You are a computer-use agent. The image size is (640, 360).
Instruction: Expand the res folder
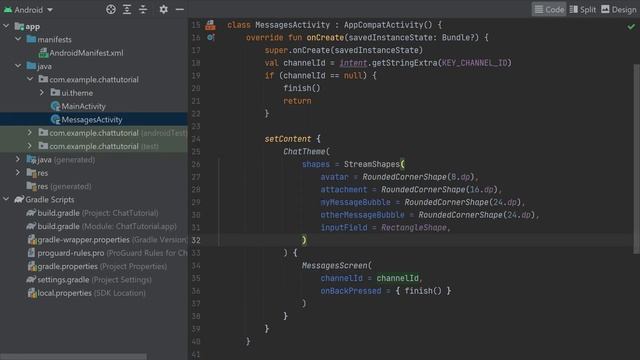click(x=18, y=173)
